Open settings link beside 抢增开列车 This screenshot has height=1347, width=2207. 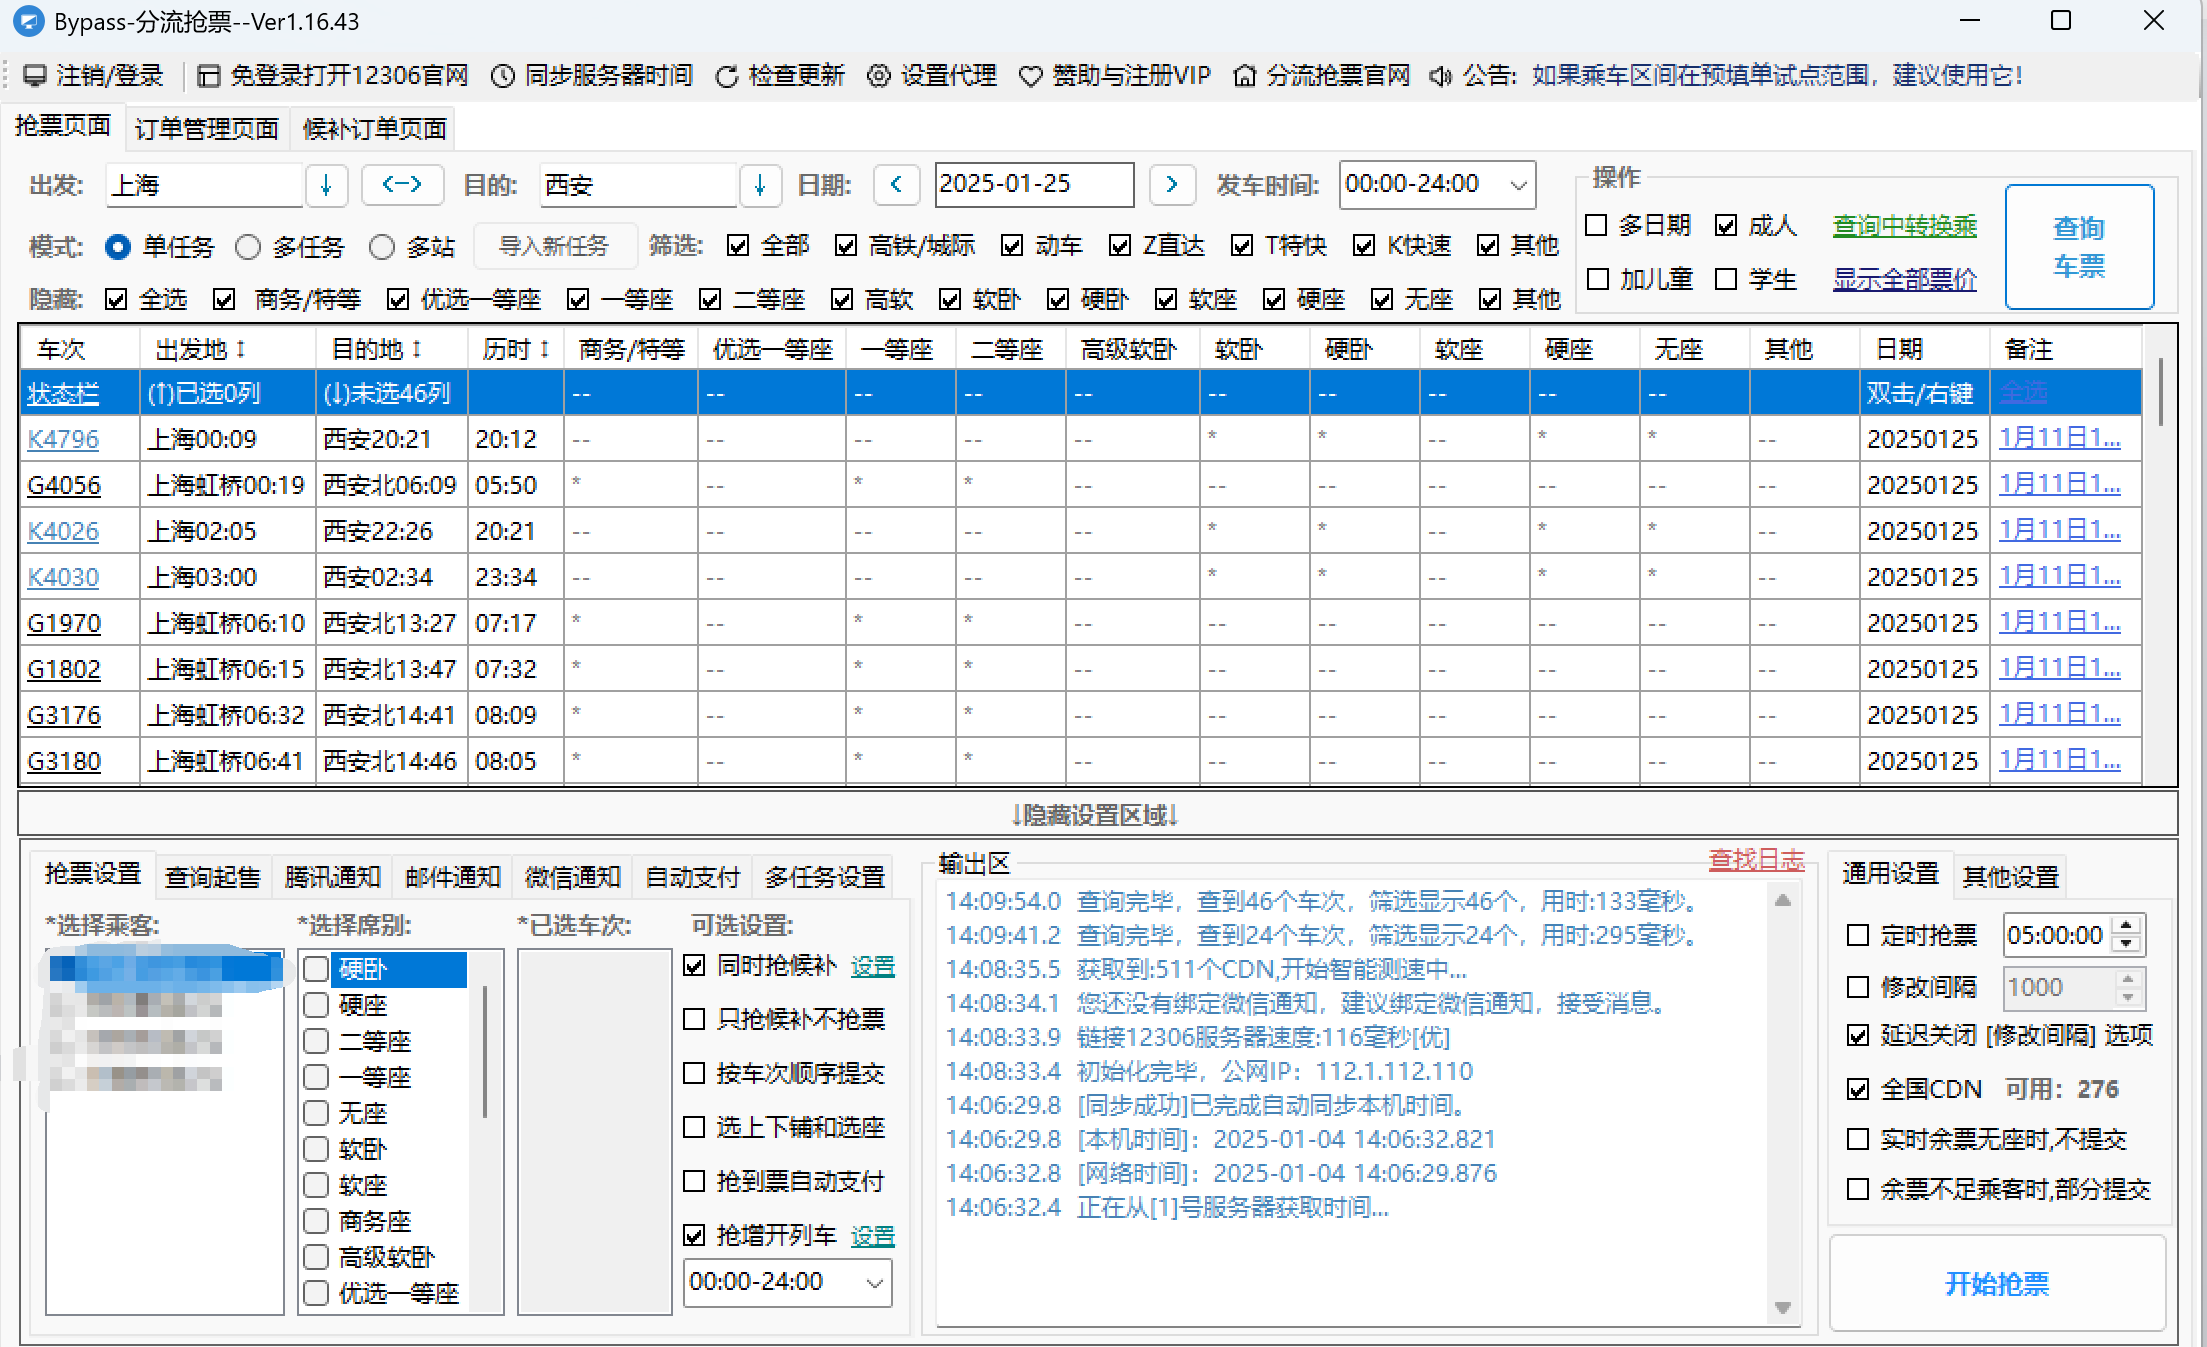coord(873,1236)
